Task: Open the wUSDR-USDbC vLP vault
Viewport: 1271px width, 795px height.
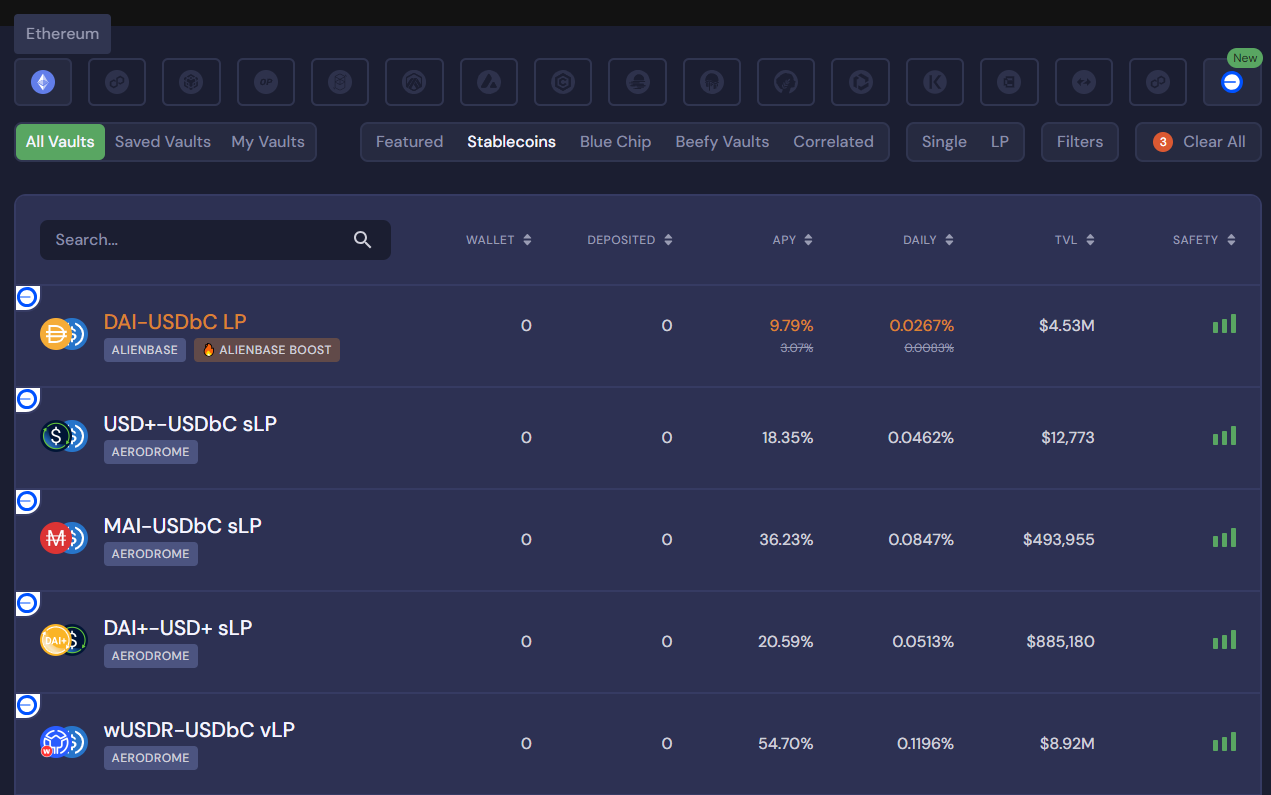Action: (199, 730)
